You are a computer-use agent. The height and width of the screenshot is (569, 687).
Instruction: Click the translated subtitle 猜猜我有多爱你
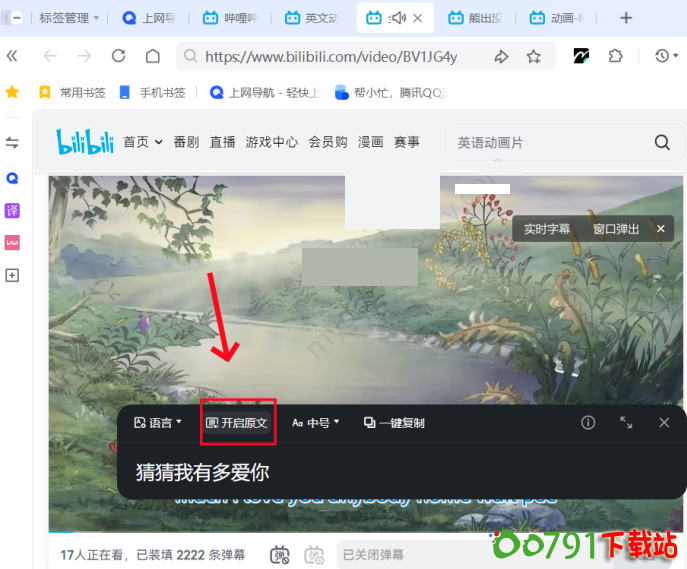(202, 473)
